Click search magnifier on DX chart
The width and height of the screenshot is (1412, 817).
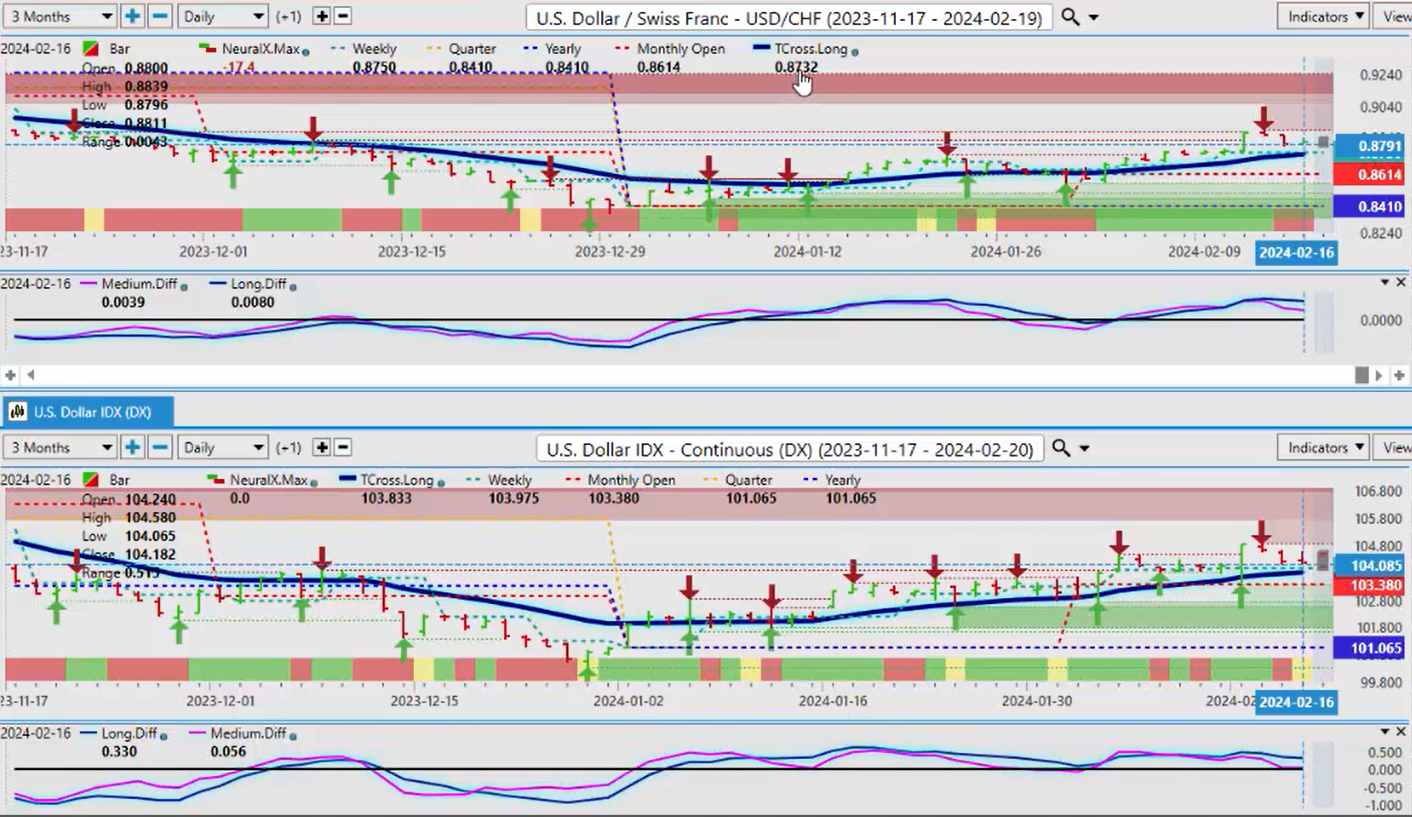(1061, 449)
